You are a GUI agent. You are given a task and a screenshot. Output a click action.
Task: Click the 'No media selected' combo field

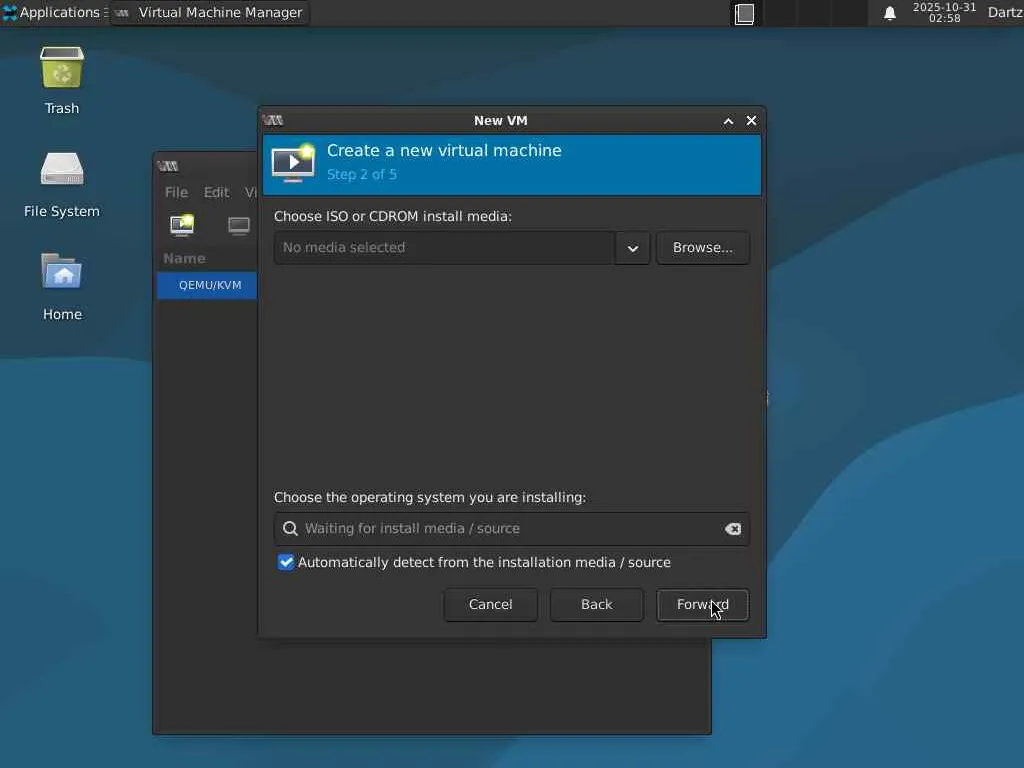pos(444,248)
